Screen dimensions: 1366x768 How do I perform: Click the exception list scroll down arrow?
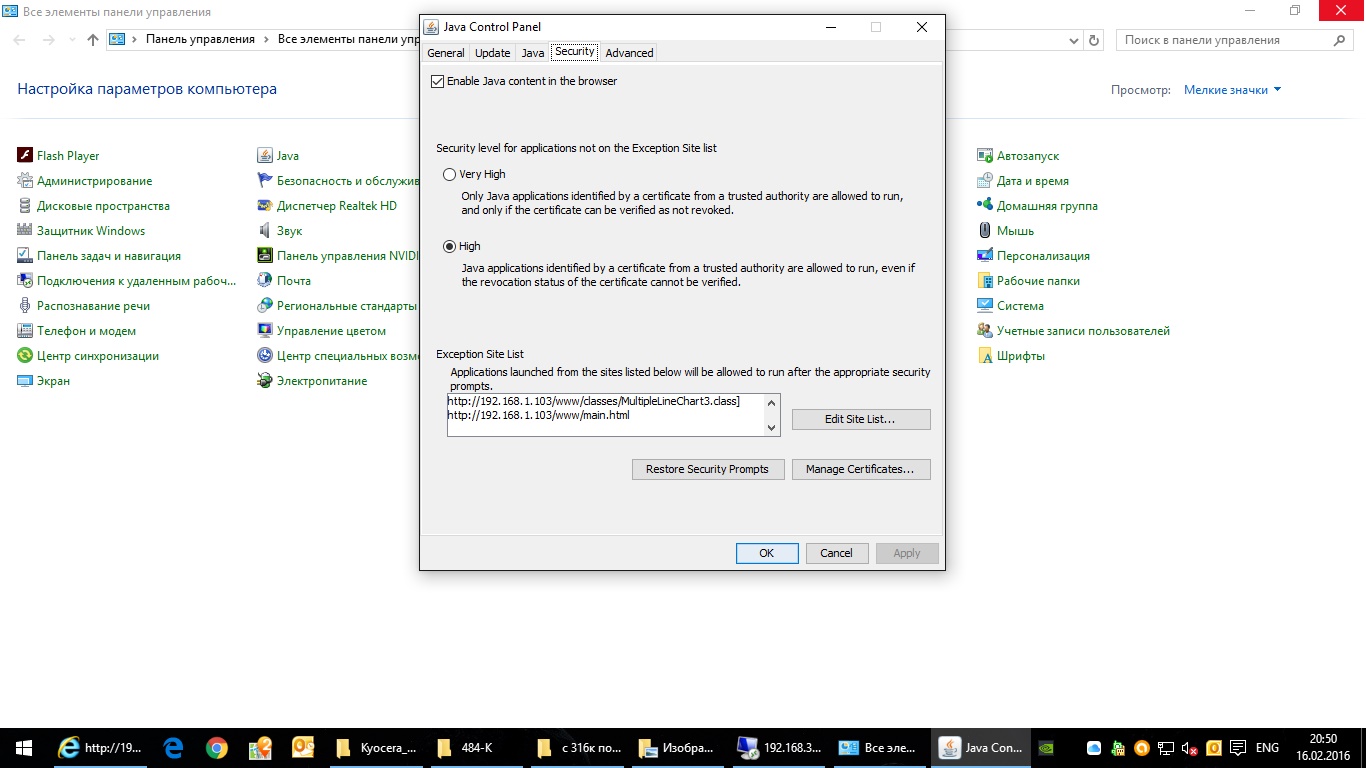[771, 428]
